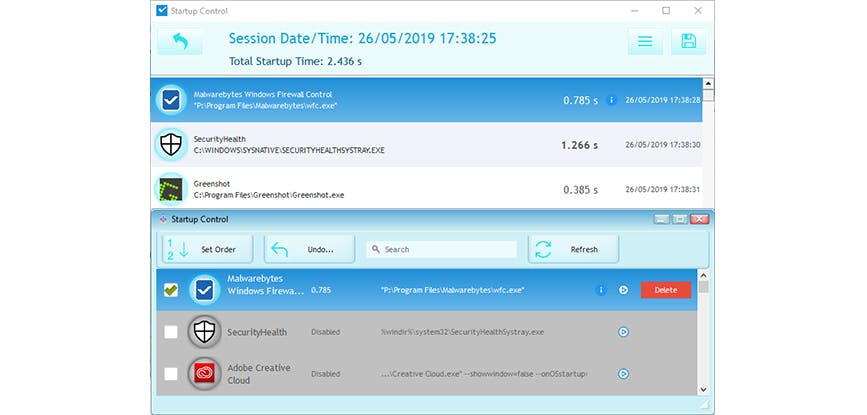This screenshot has width=867, height=415.
Task: Close the lower Startup Control window
Action: click(x=699, y=219)
